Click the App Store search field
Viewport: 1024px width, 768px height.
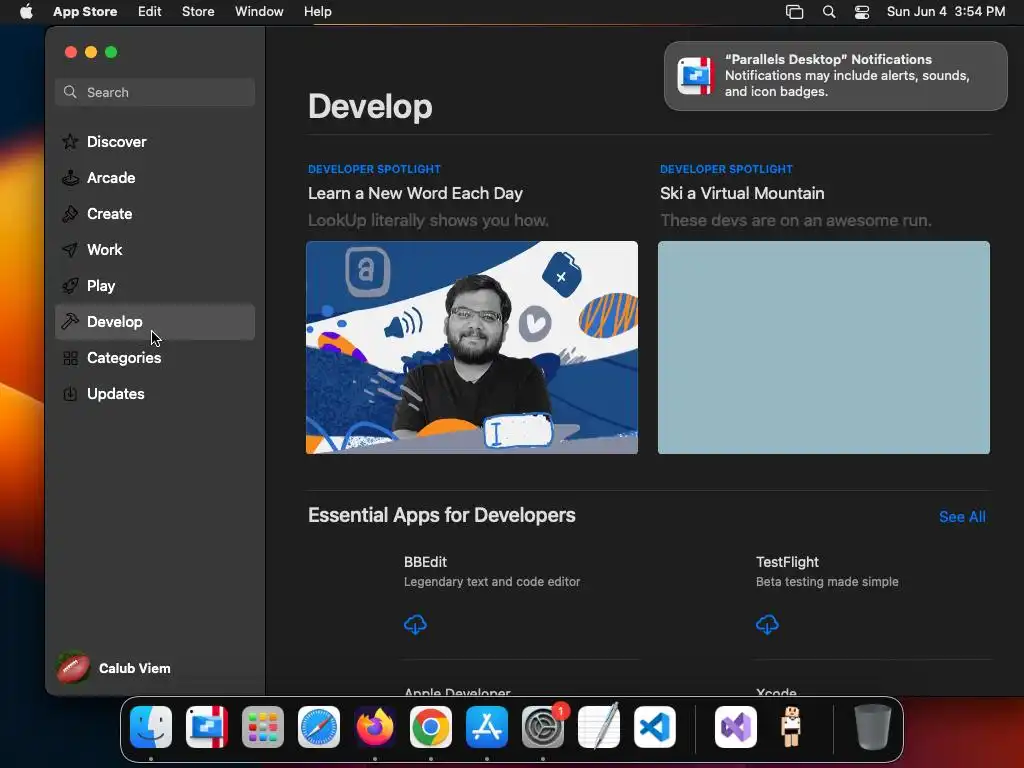point(155,92)
